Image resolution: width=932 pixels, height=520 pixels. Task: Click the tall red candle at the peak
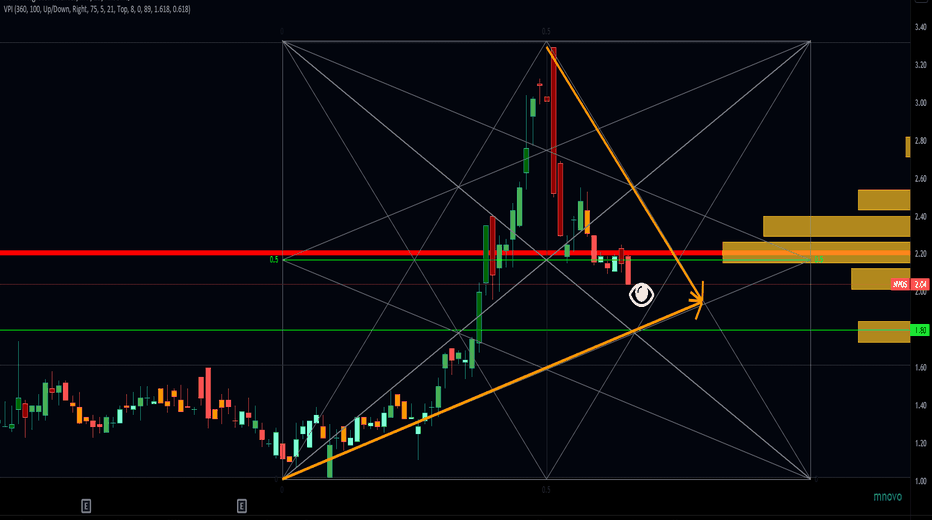(552, 120)
